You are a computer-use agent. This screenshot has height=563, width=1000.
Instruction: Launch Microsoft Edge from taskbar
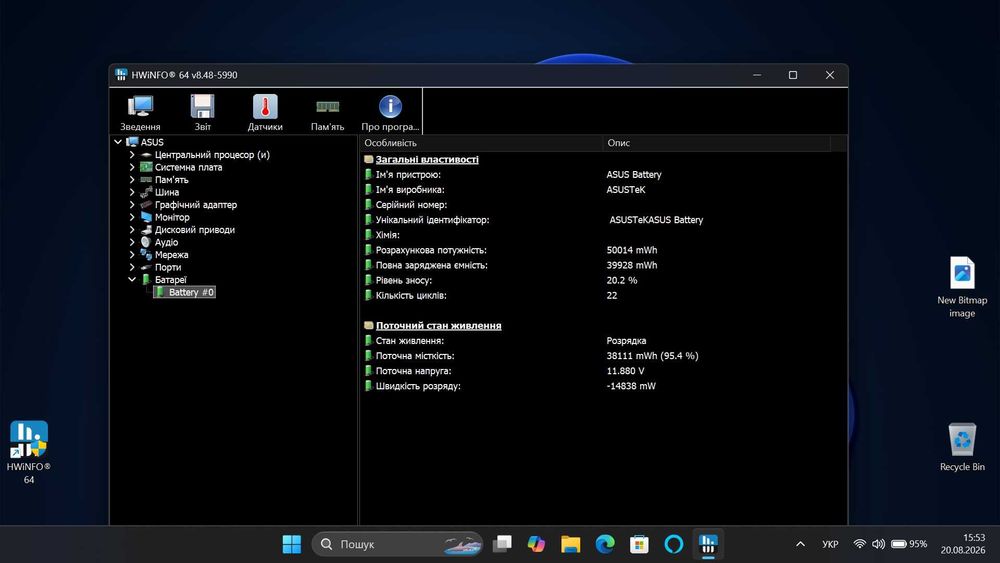[x=605, y=544]
